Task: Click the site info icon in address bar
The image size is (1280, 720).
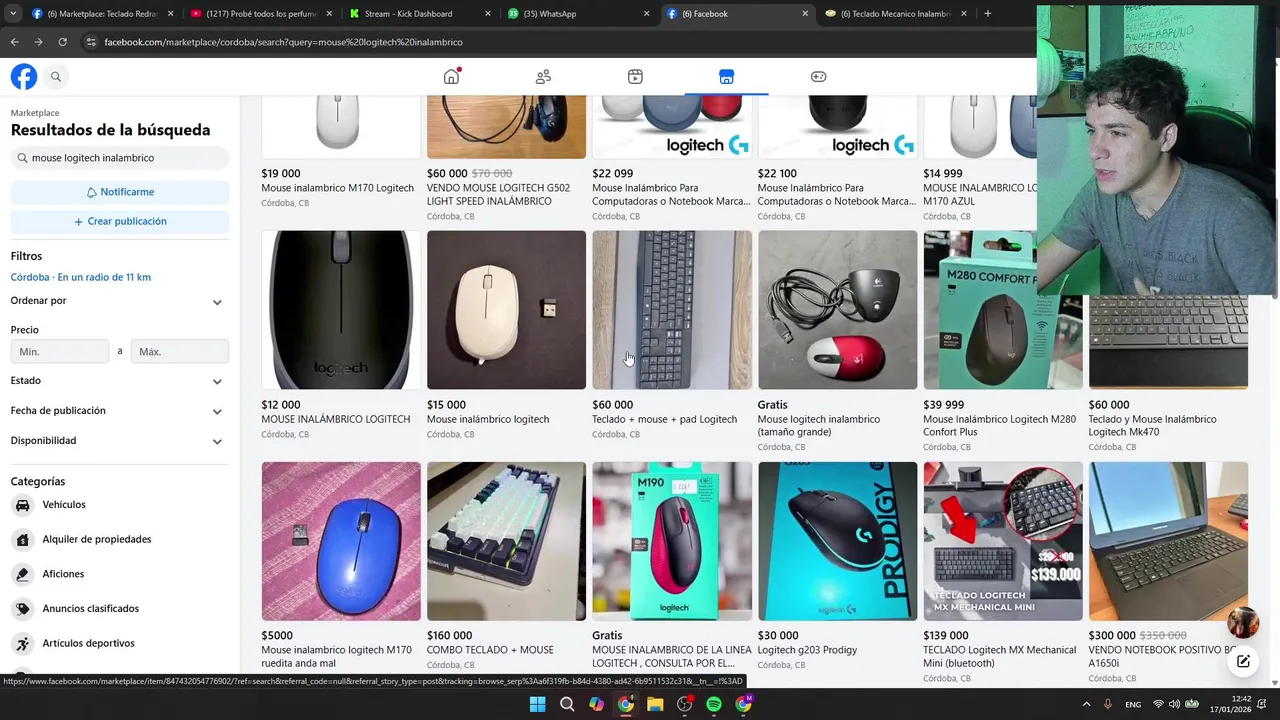Action: [x=91, y=42]
